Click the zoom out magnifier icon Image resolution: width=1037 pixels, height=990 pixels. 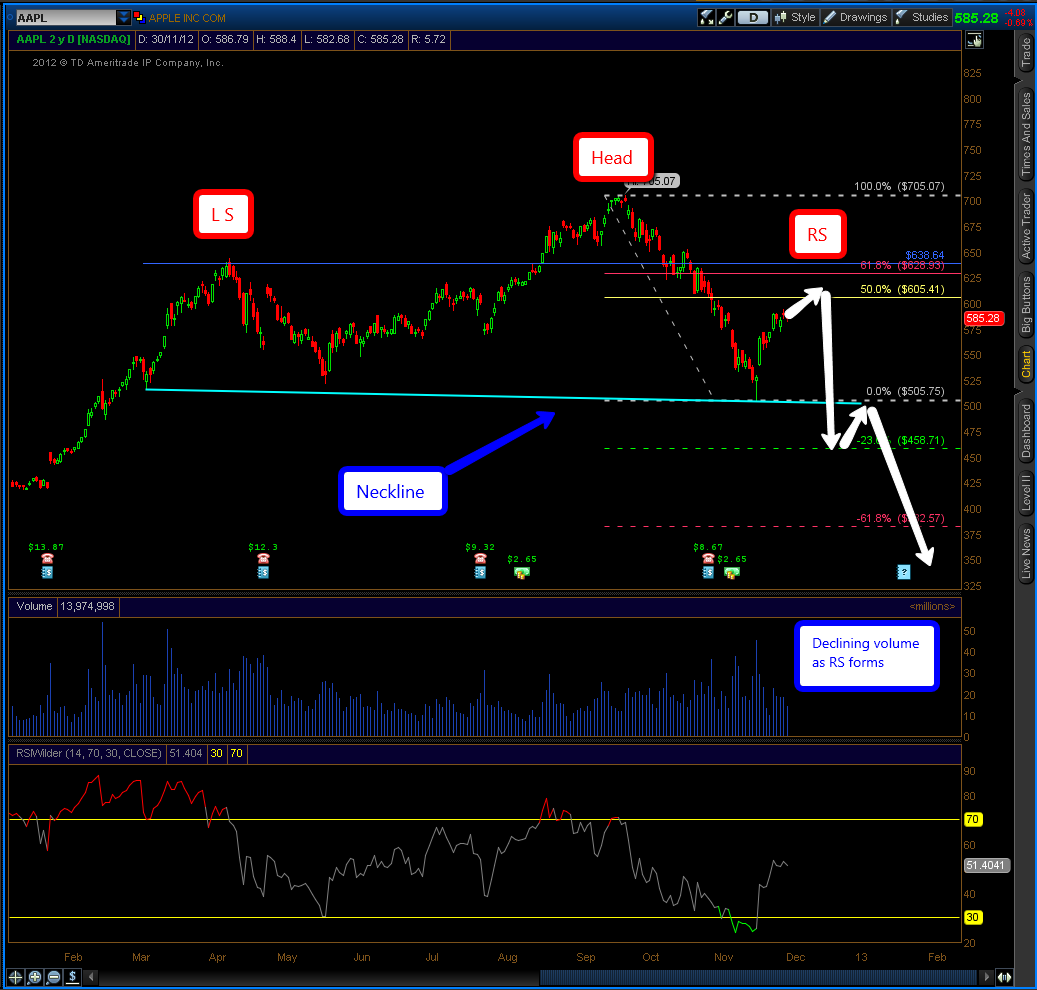(54, 977)
